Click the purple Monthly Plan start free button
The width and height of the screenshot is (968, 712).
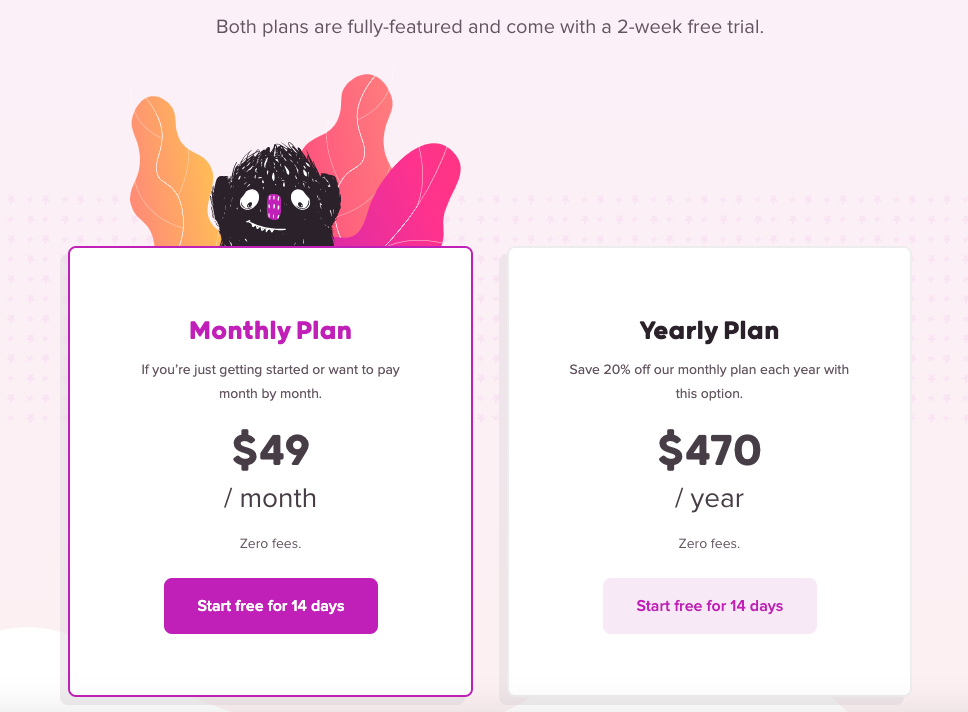(270, 606)
